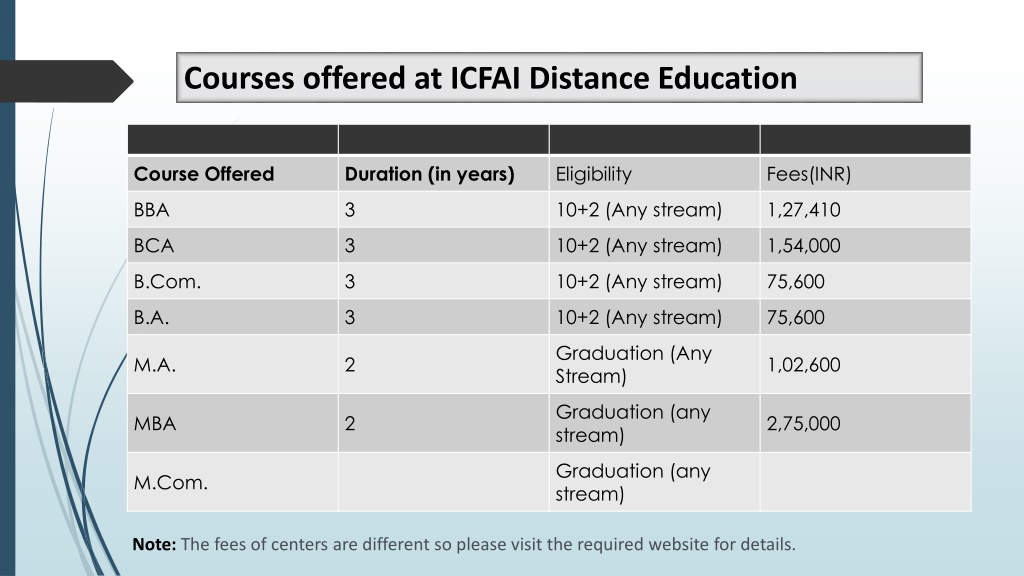Click the Note text about center fees
The height and width of the screenshot is (576, 1024).
[x=464, y=545]
